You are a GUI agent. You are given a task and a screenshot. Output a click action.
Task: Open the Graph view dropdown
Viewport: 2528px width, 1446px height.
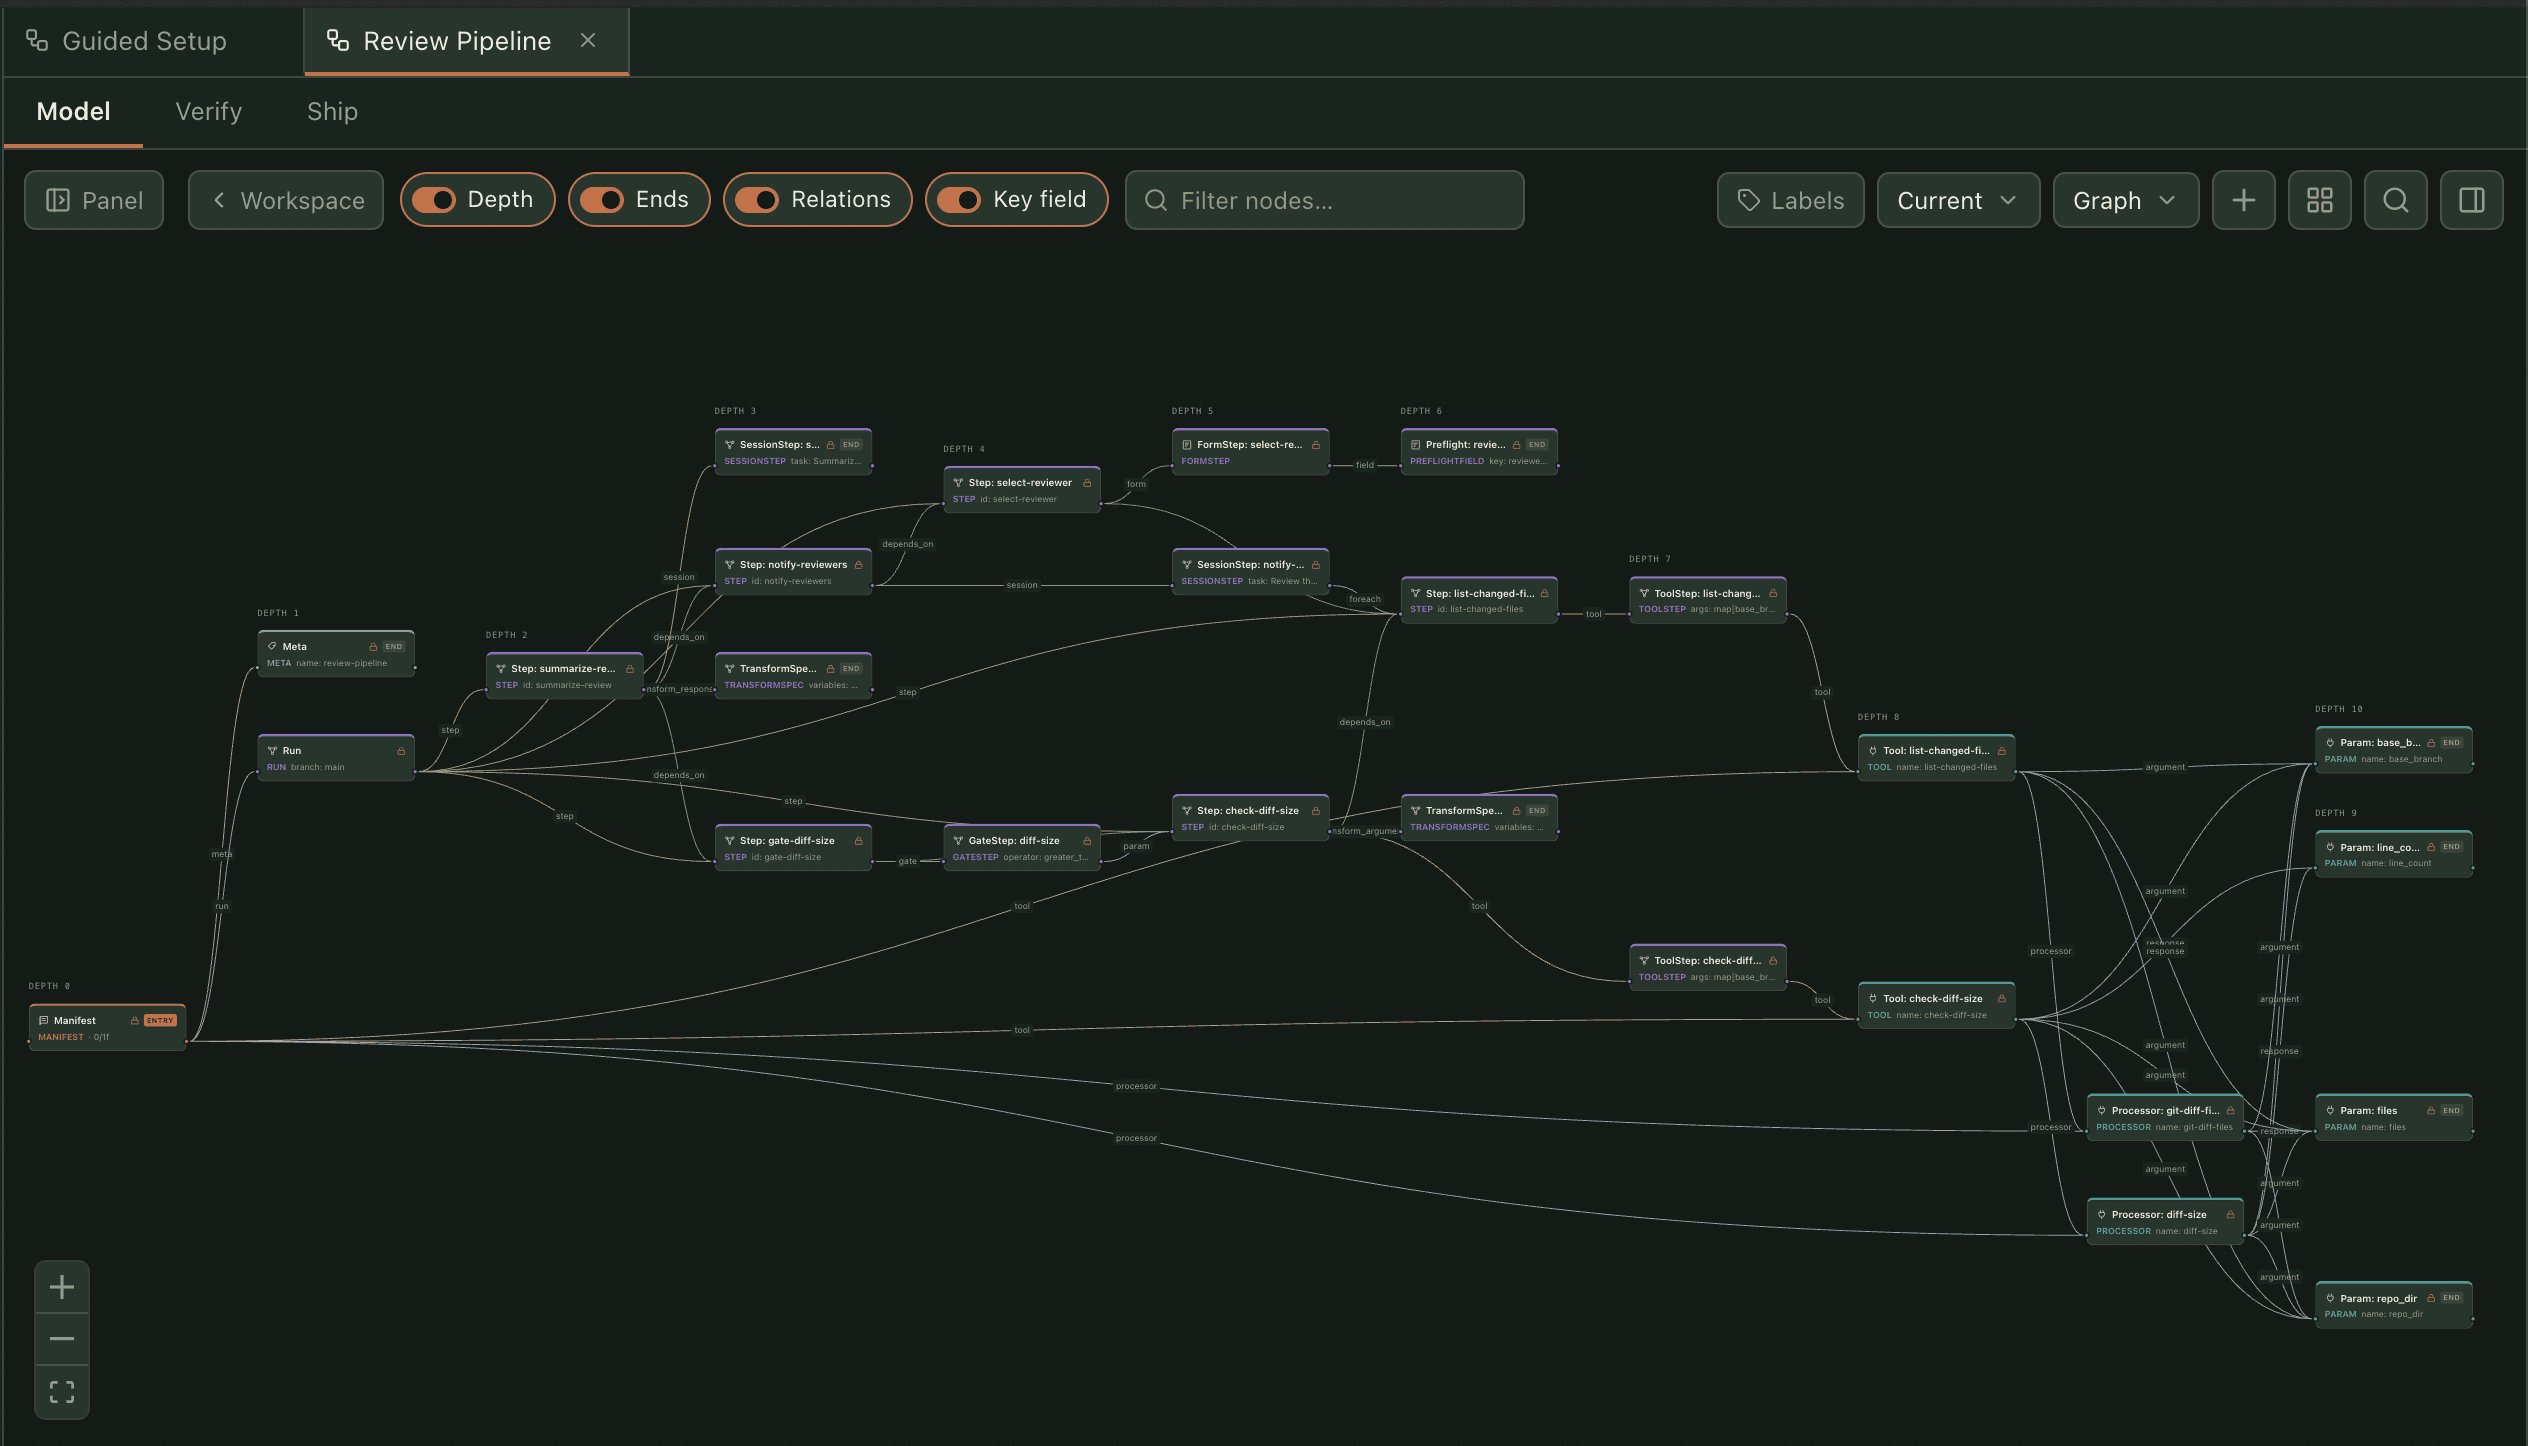click(x=2125, y=201)
